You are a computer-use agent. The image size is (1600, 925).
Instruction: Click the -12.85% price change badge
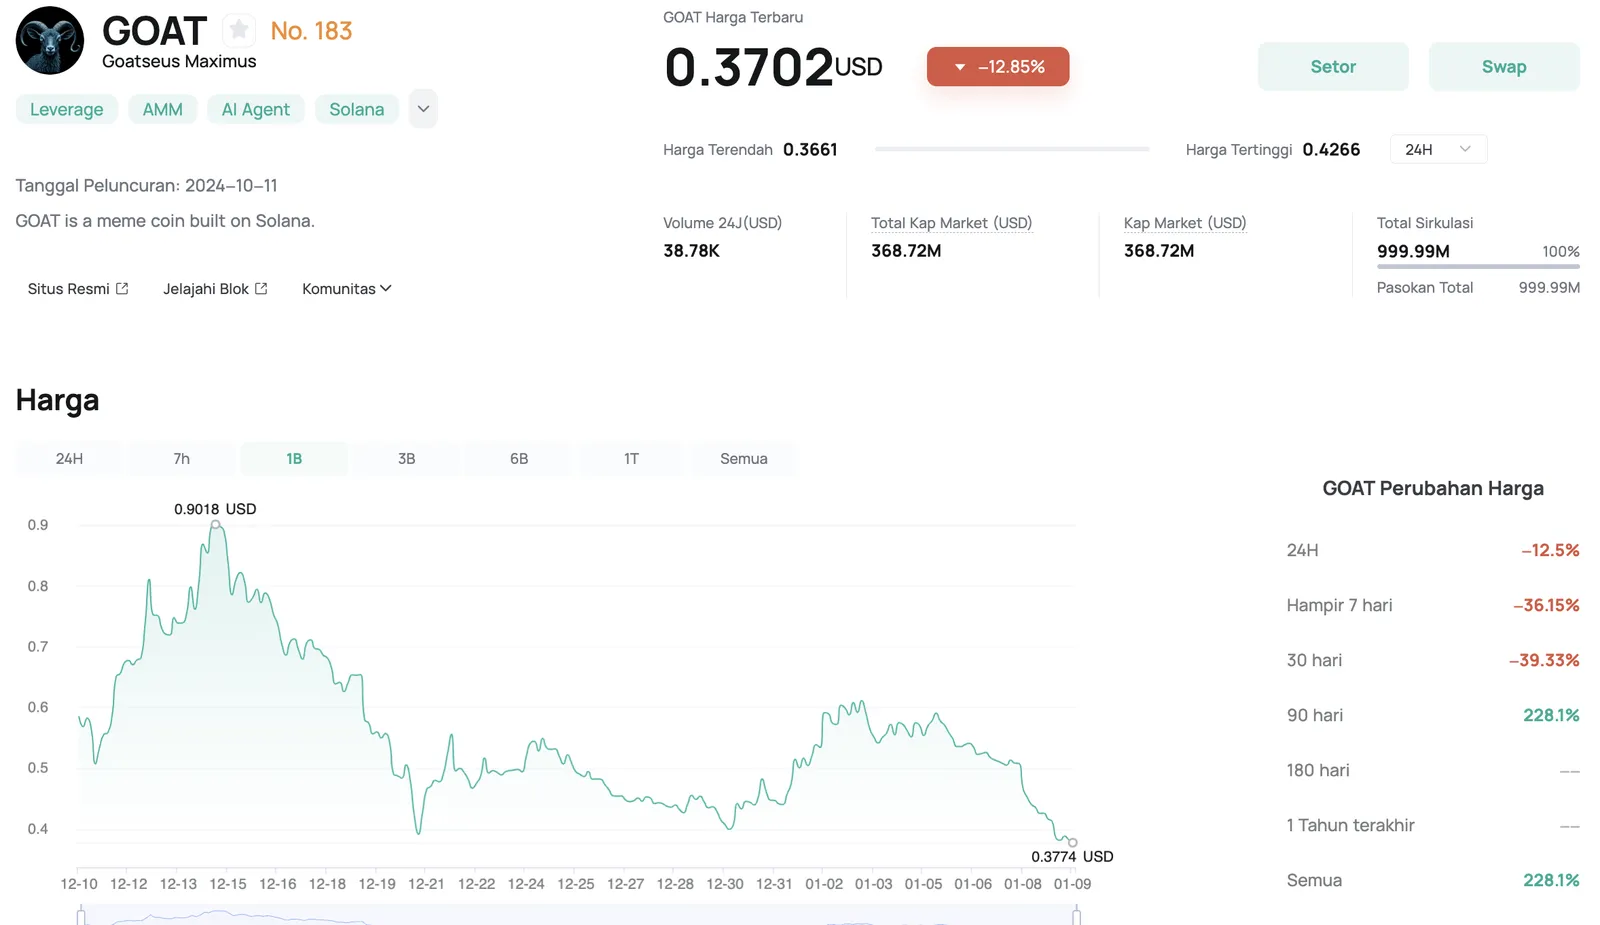click(x=998, y=67)
